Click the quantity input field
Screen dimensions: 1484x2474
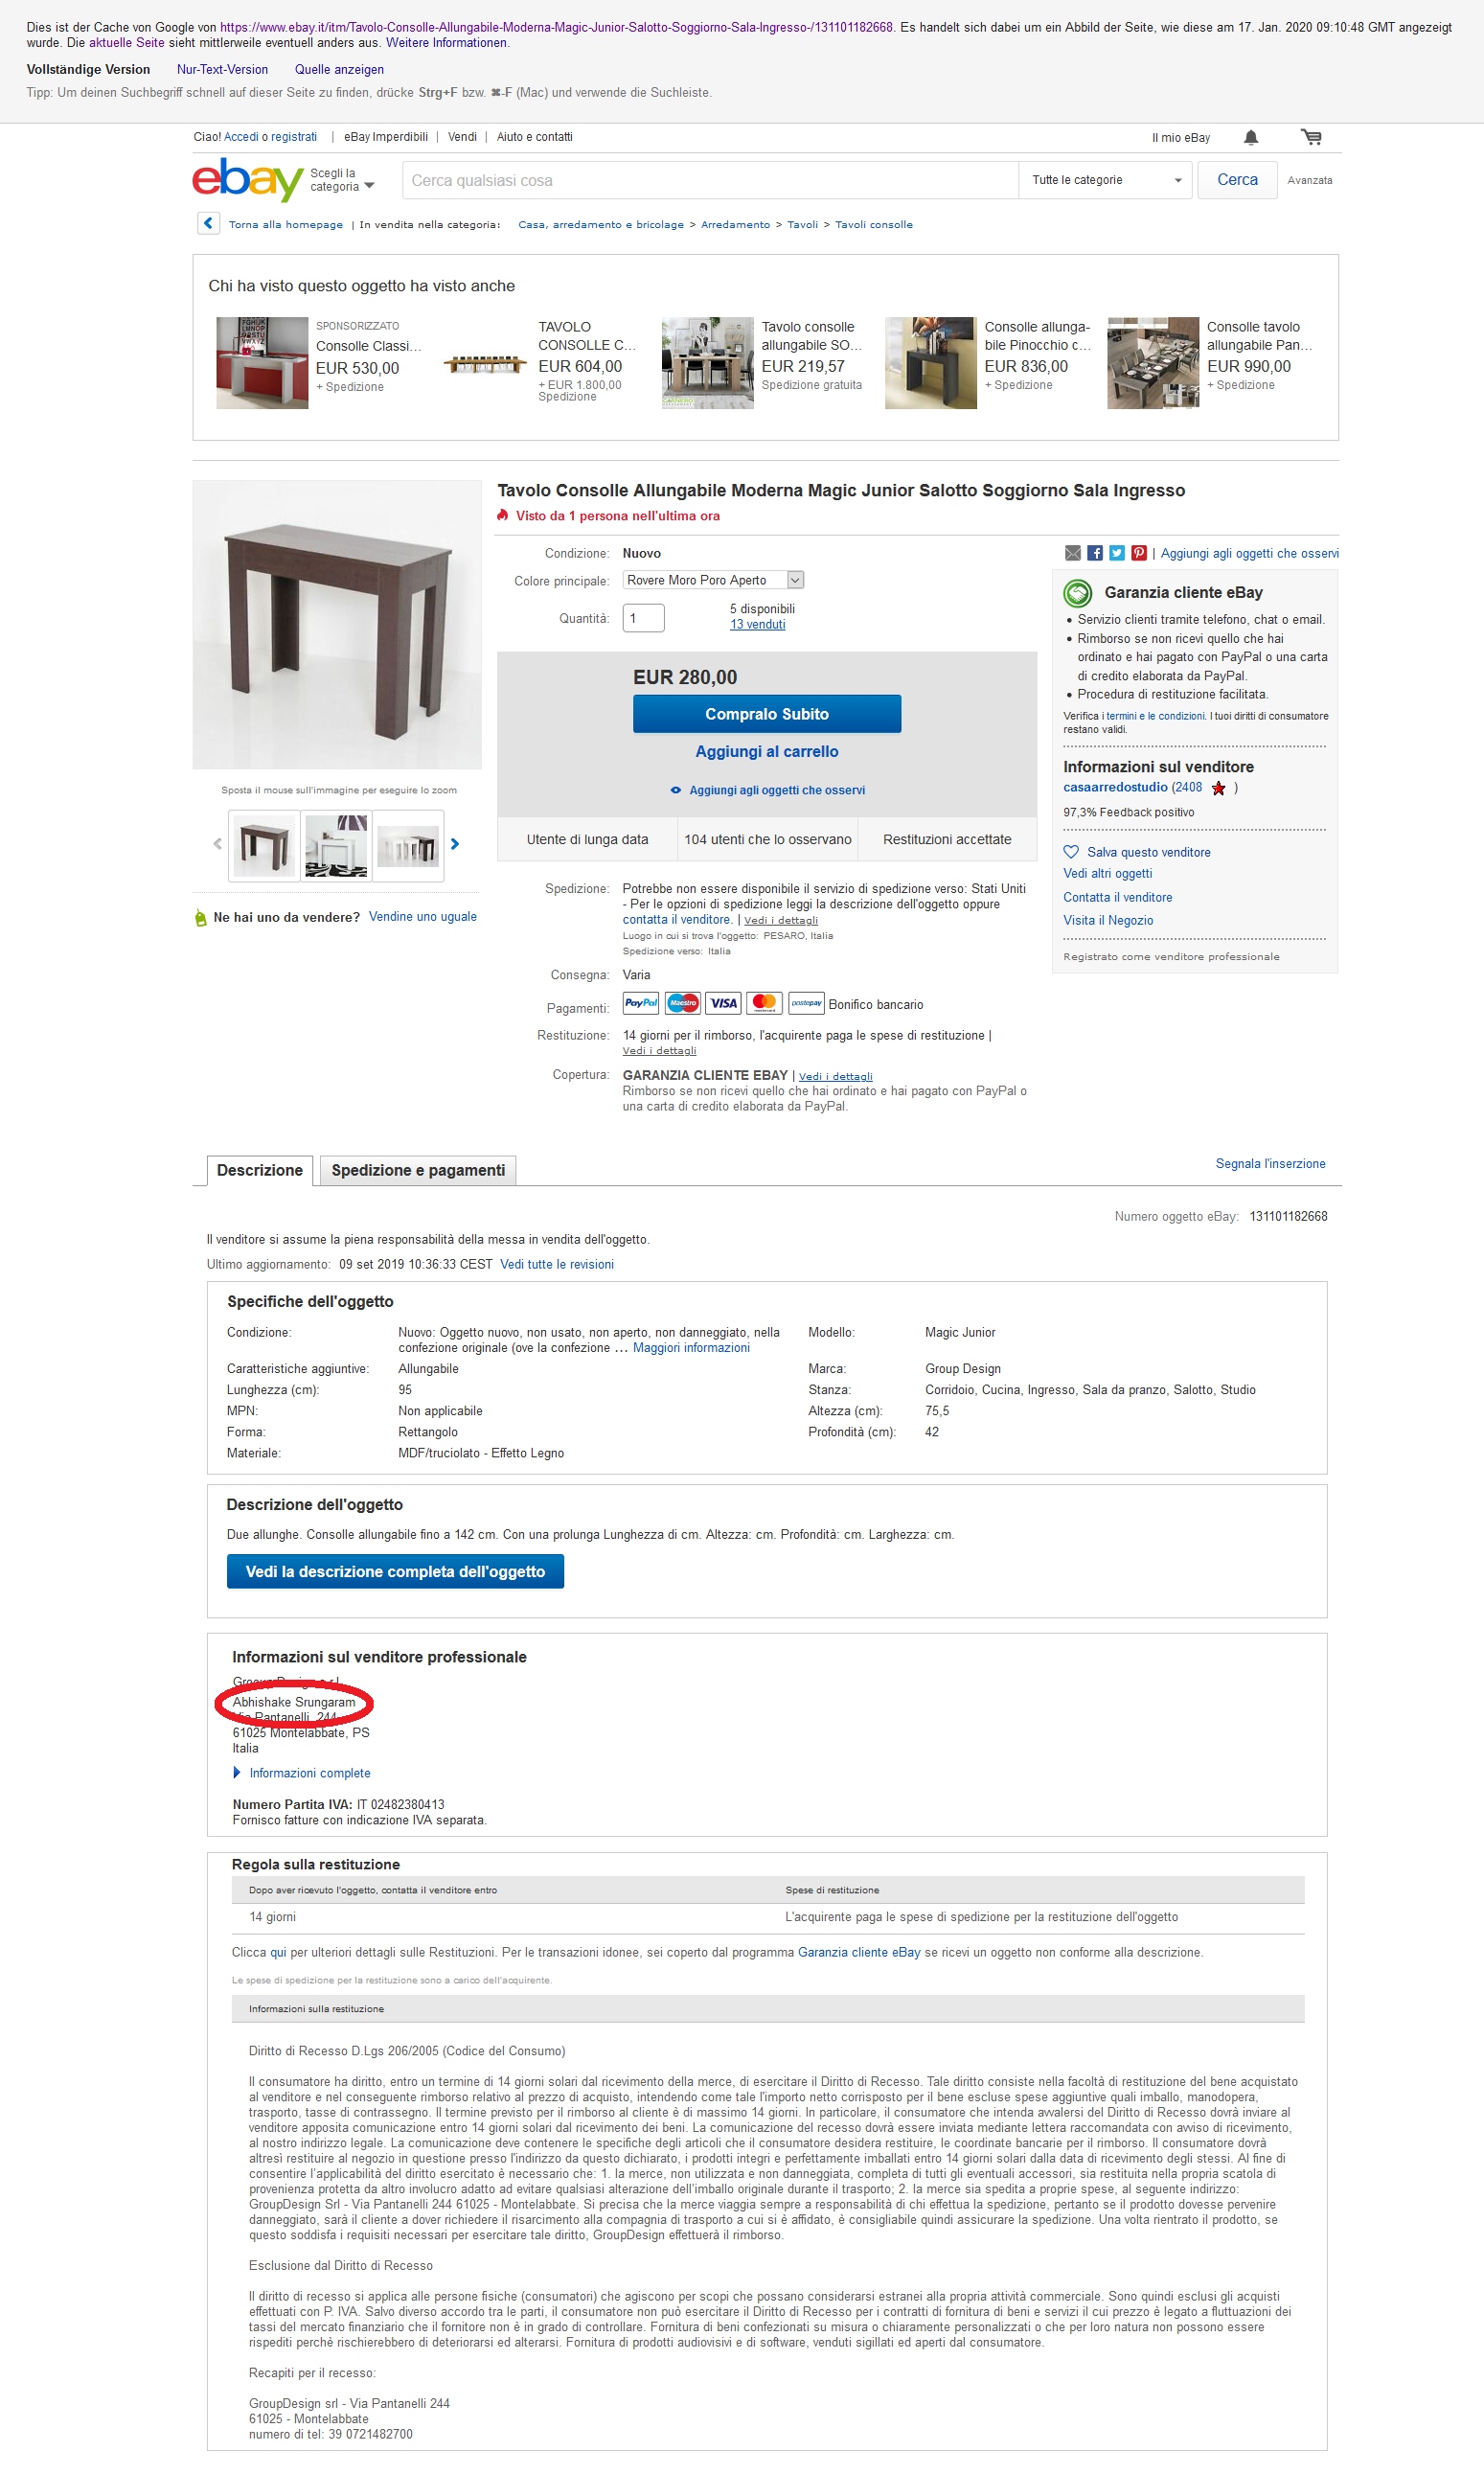click(644, 618)
